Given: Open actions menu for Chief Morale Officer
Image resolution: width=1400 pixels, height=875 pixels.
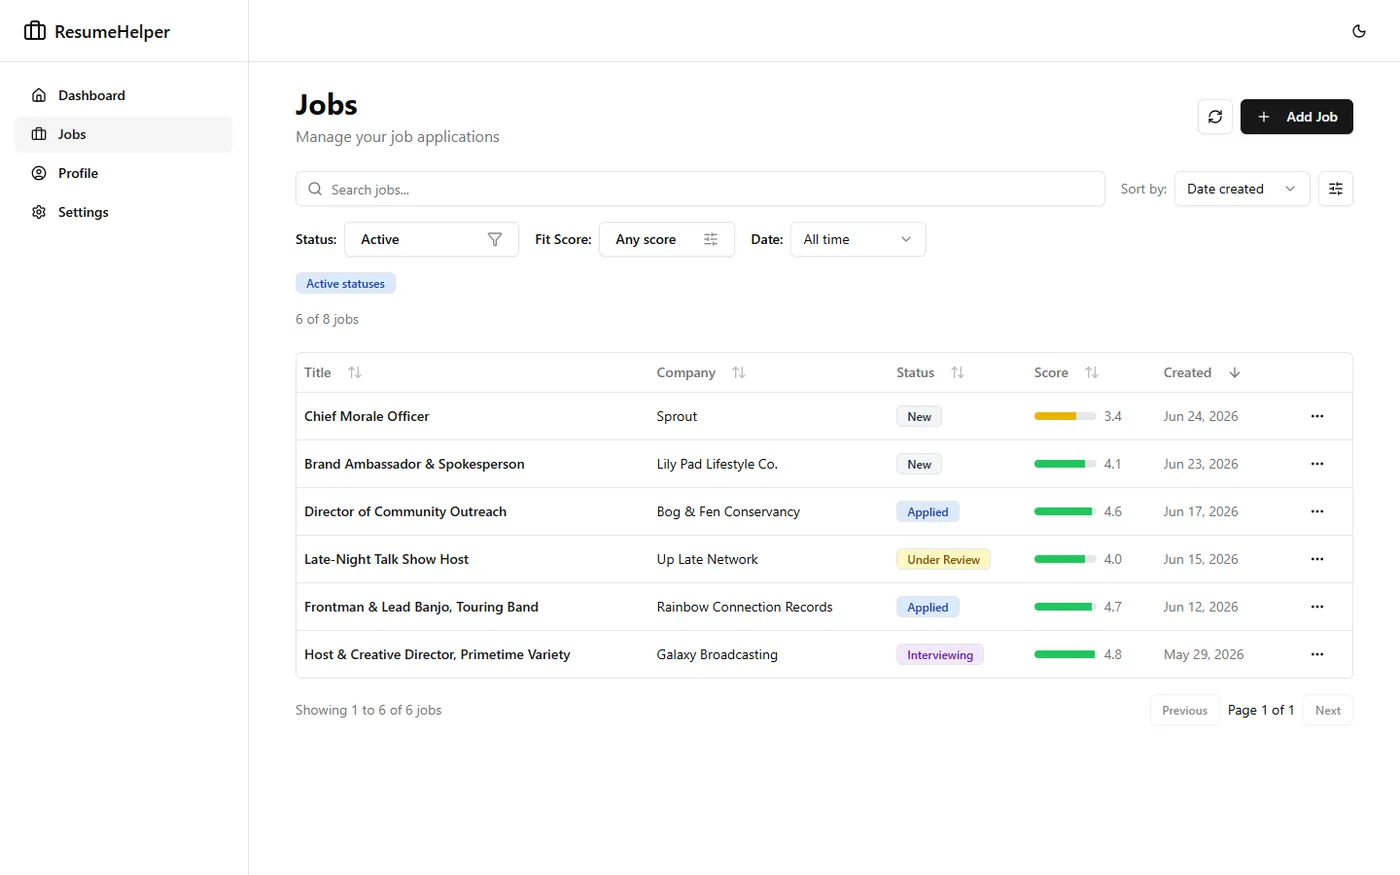Looking at the screenshot, I should 1317,416.
